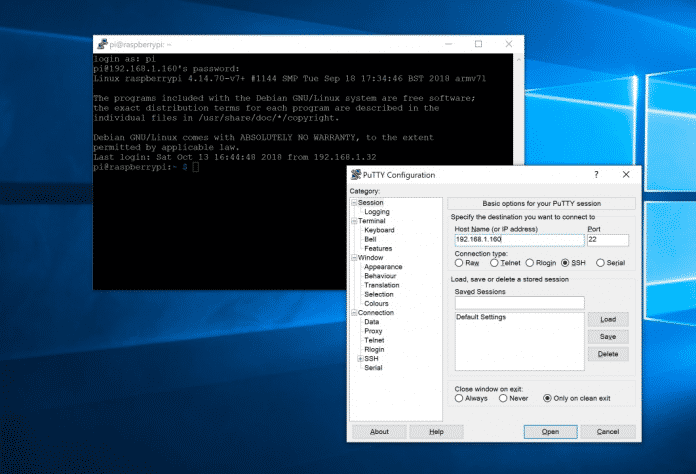Expand the SSH tree node

tap(359, 358)
